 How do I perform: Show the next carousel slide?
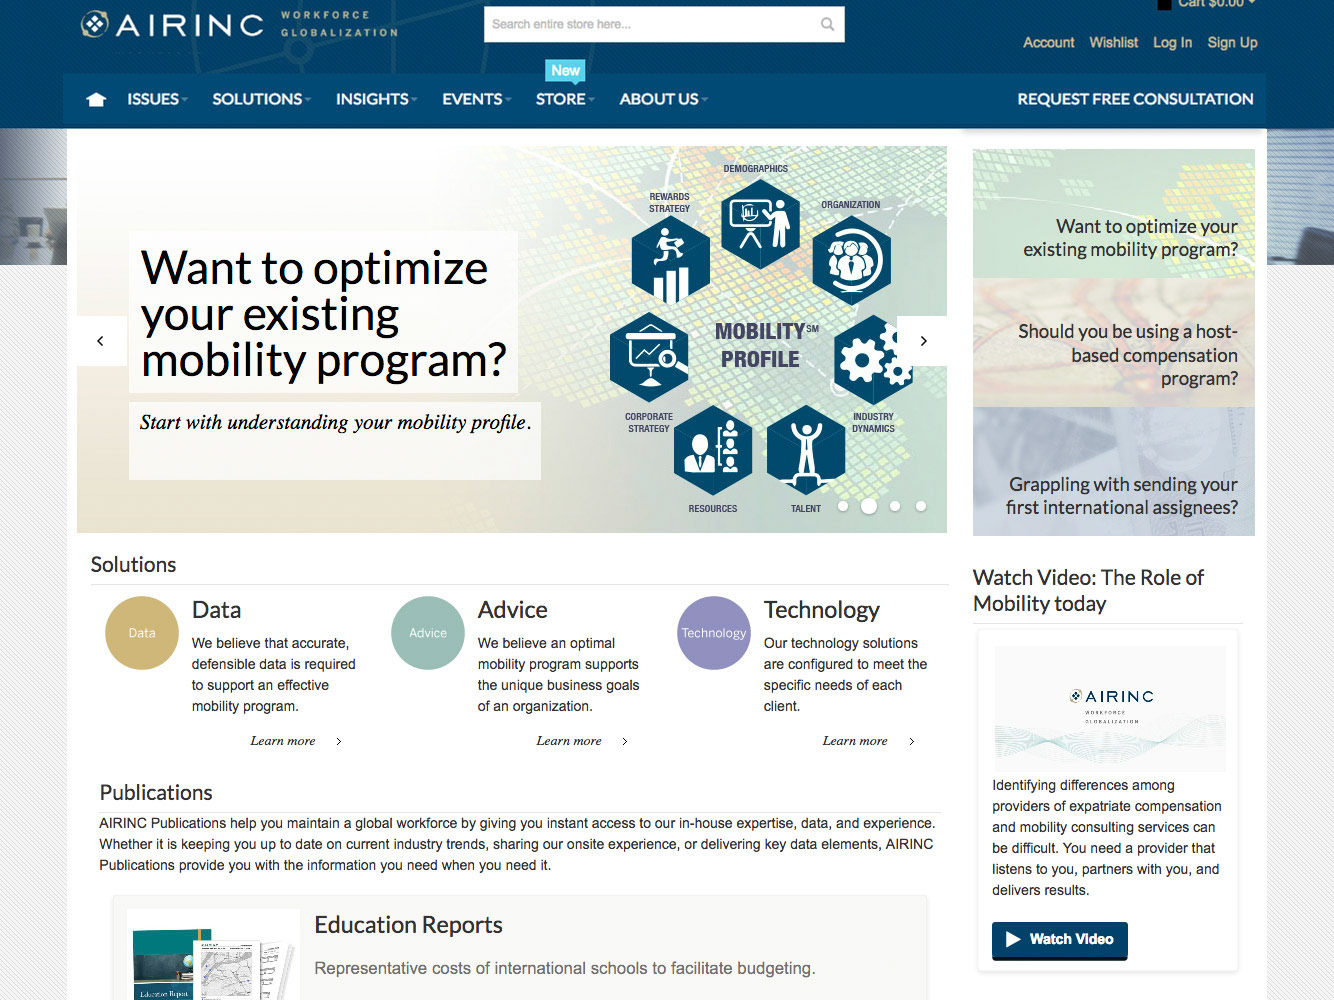pos(923,341)
